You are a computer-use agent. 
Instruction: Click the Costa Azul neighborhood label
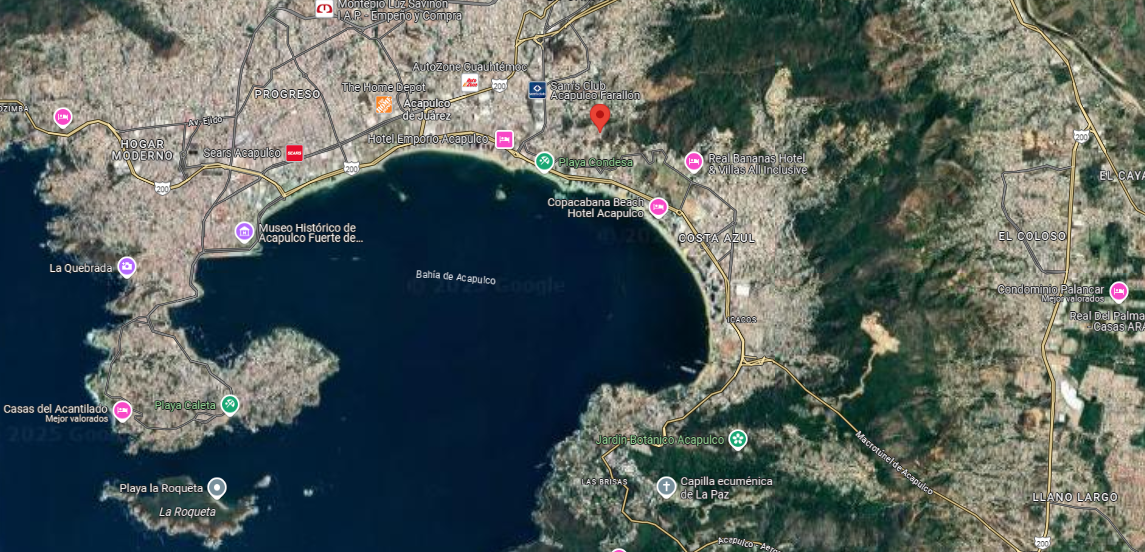tap(717, 238)
